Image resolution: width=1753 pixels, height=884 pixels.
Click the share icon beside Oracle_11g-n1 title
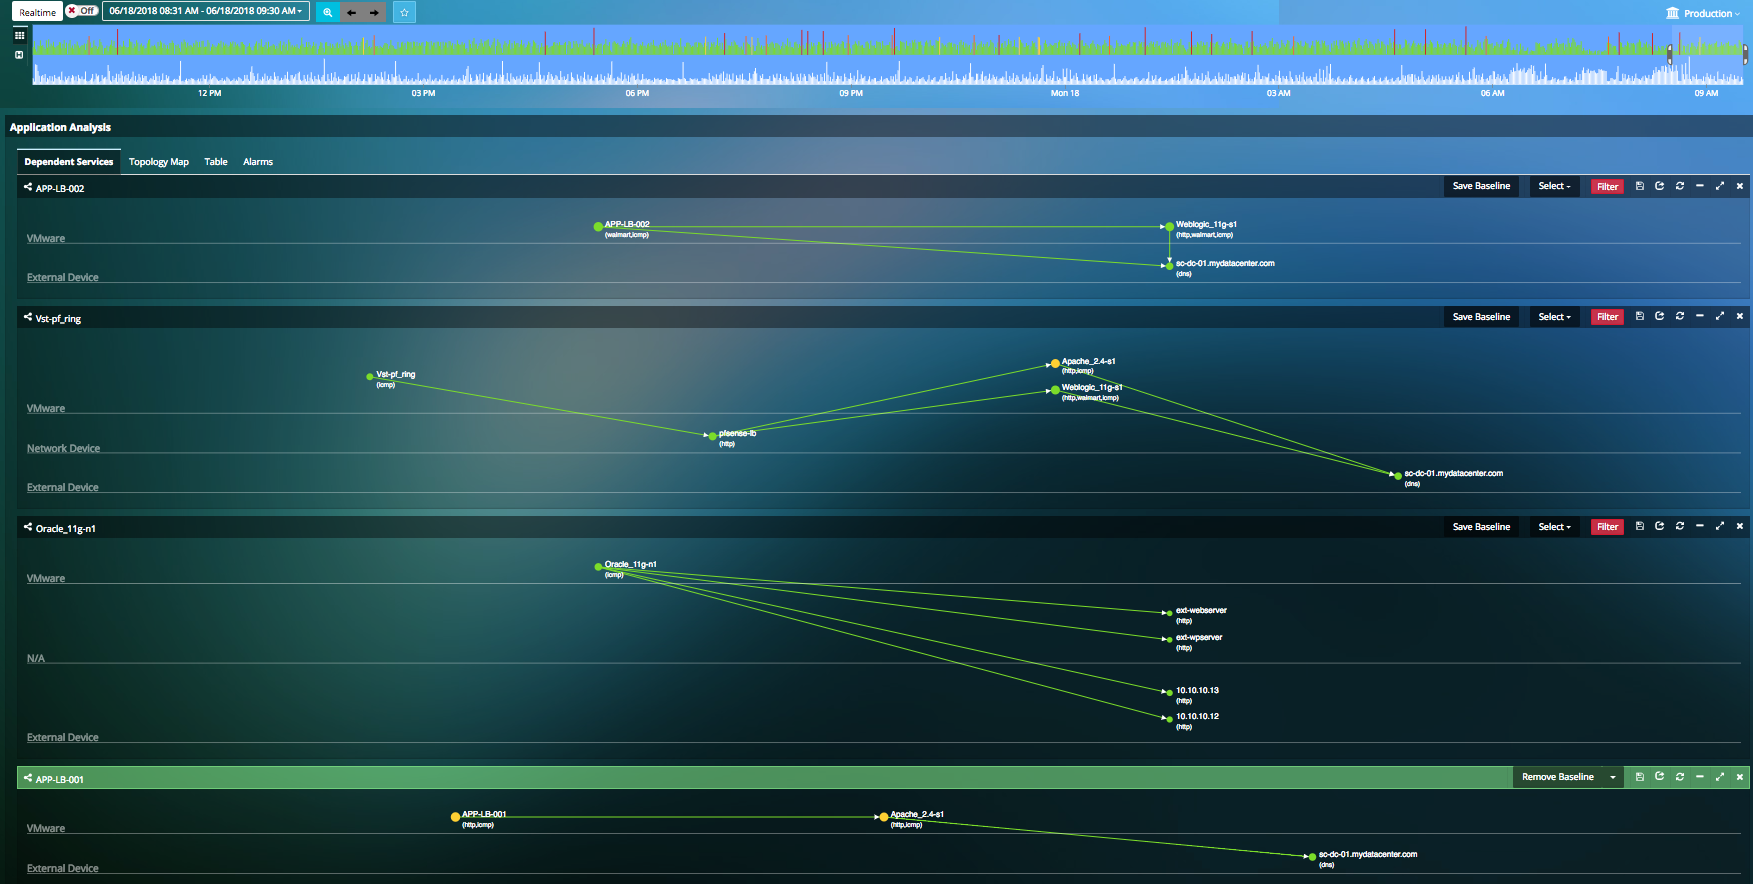28,527
